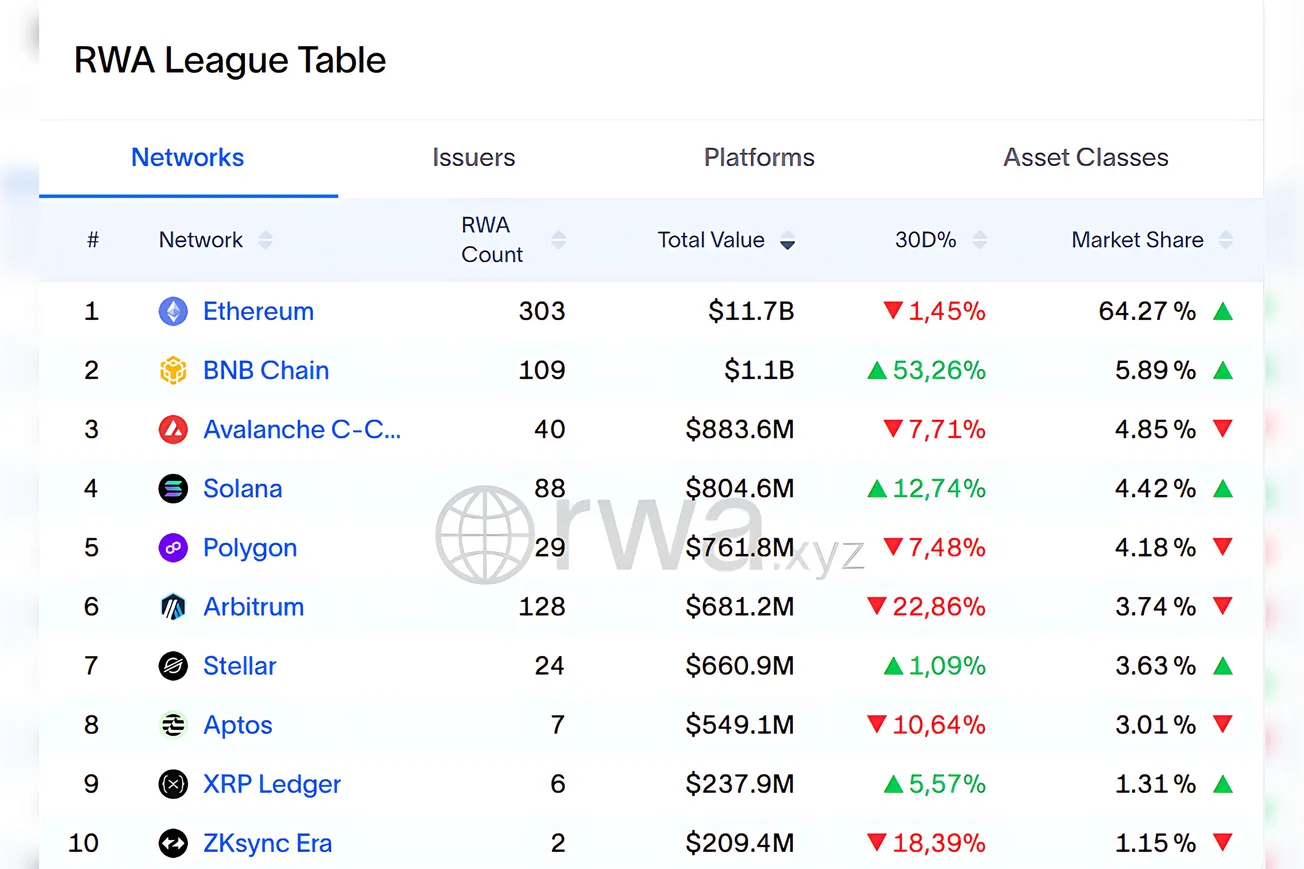This screenshot has width=1304, height=869.
Task: Click the Arbitrum logo icon
Action: (173, 606)
